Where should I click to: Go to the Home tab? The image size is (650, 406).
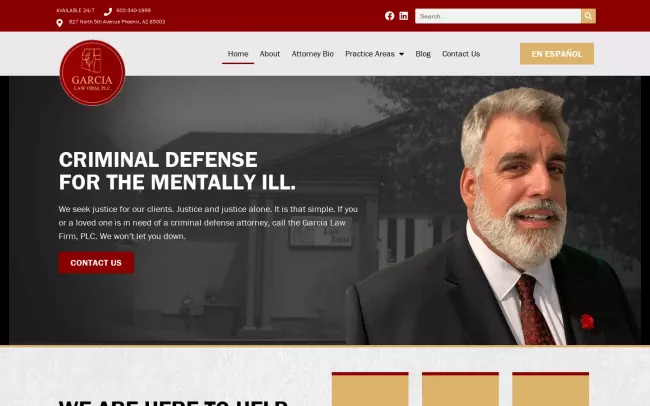(238, 54)
